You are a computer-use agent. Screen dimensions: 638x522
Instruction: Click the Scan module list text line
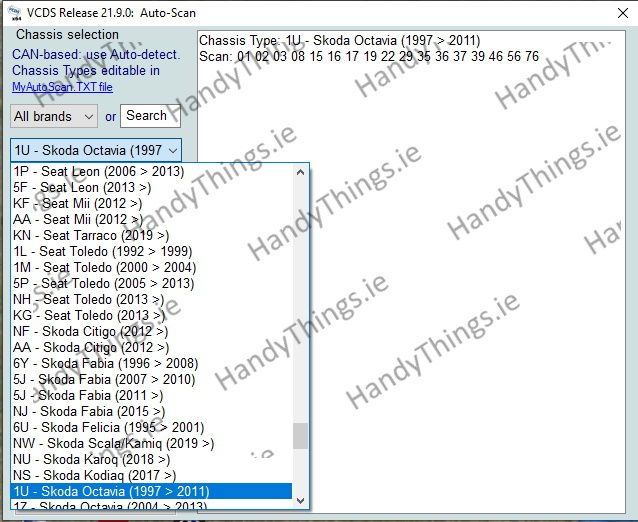[x=369, y=56]
